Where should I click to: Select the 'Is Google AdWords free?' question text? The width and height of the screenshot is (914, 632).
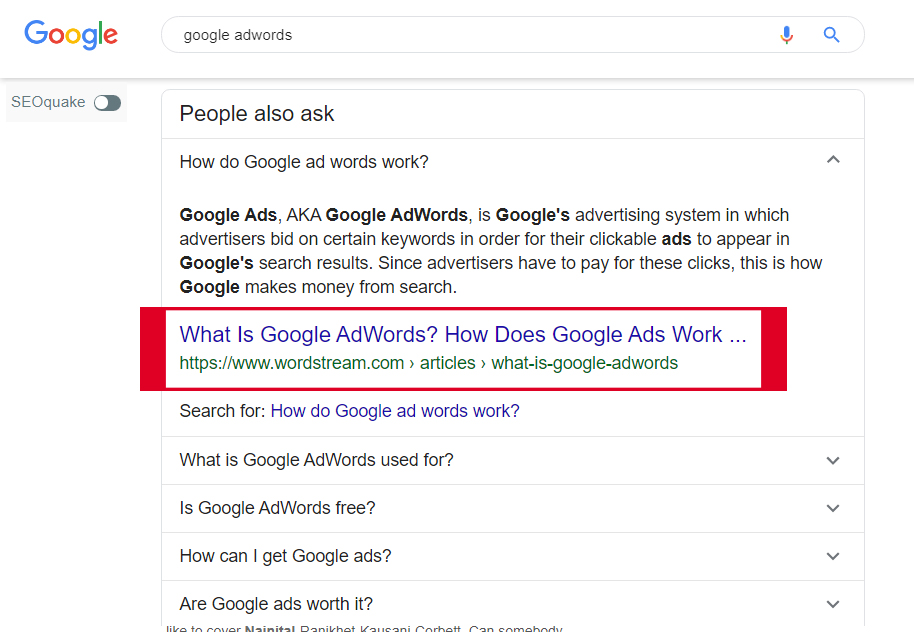click(277, 508)
